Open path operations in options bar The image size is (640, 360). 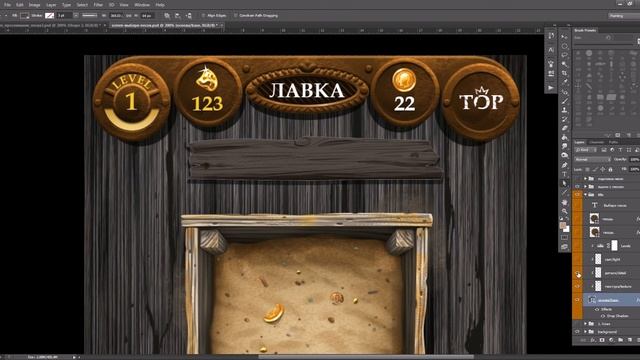click(167, 16)
